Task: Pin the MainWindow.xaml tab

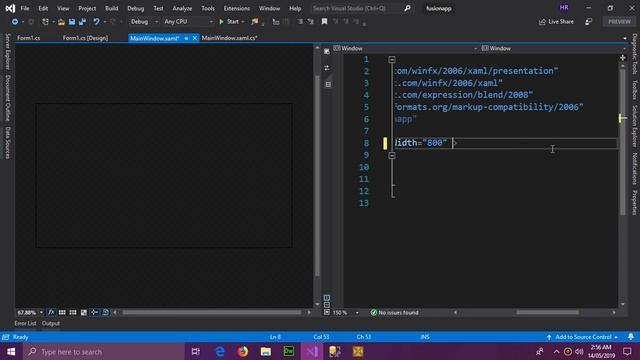Action: click(x=186, y=38)
